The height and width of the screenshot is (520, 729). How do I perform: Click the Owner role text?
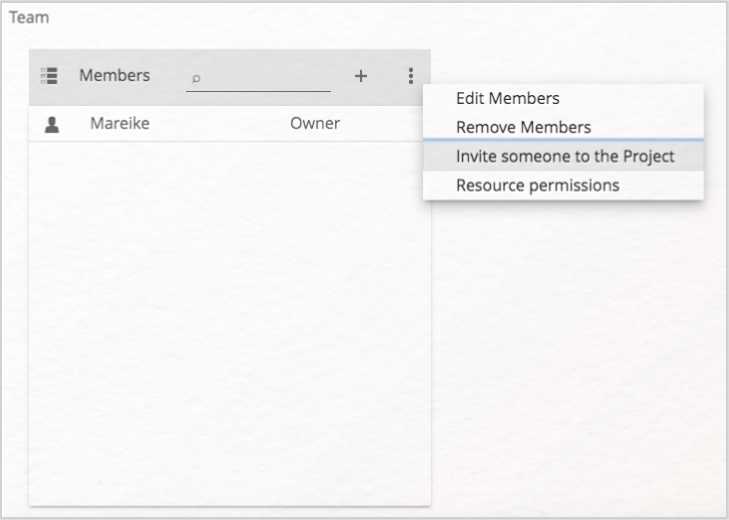(x=315, y=123)
